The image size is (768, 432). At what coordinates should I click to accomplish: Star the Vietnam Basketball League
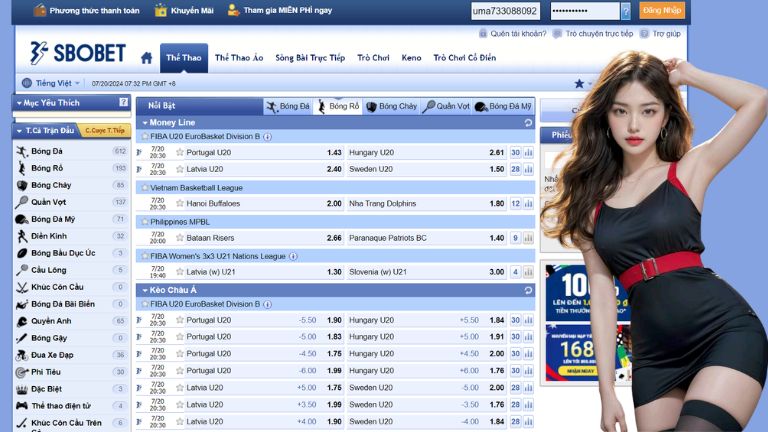(144, 188)
